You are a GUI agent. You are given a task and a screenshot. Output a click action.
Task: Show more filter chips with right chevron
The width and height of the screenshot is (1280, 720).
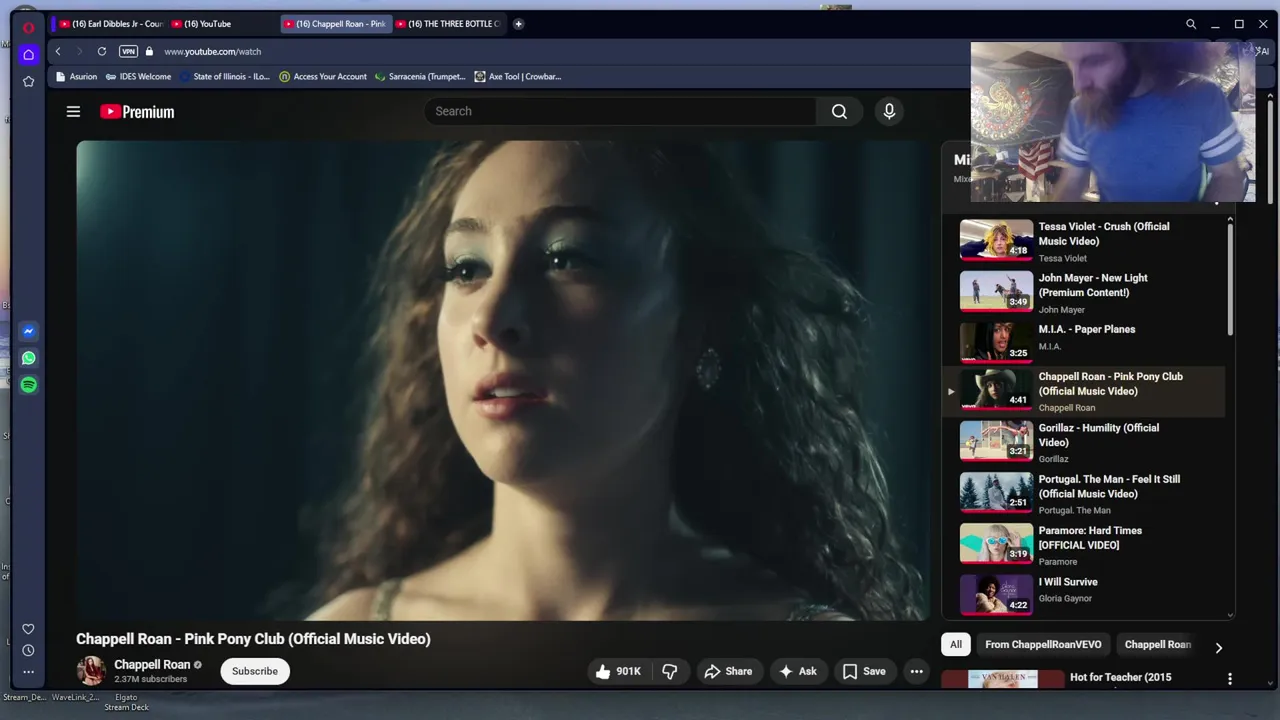pyautogui.click(x=1218, y=647)
